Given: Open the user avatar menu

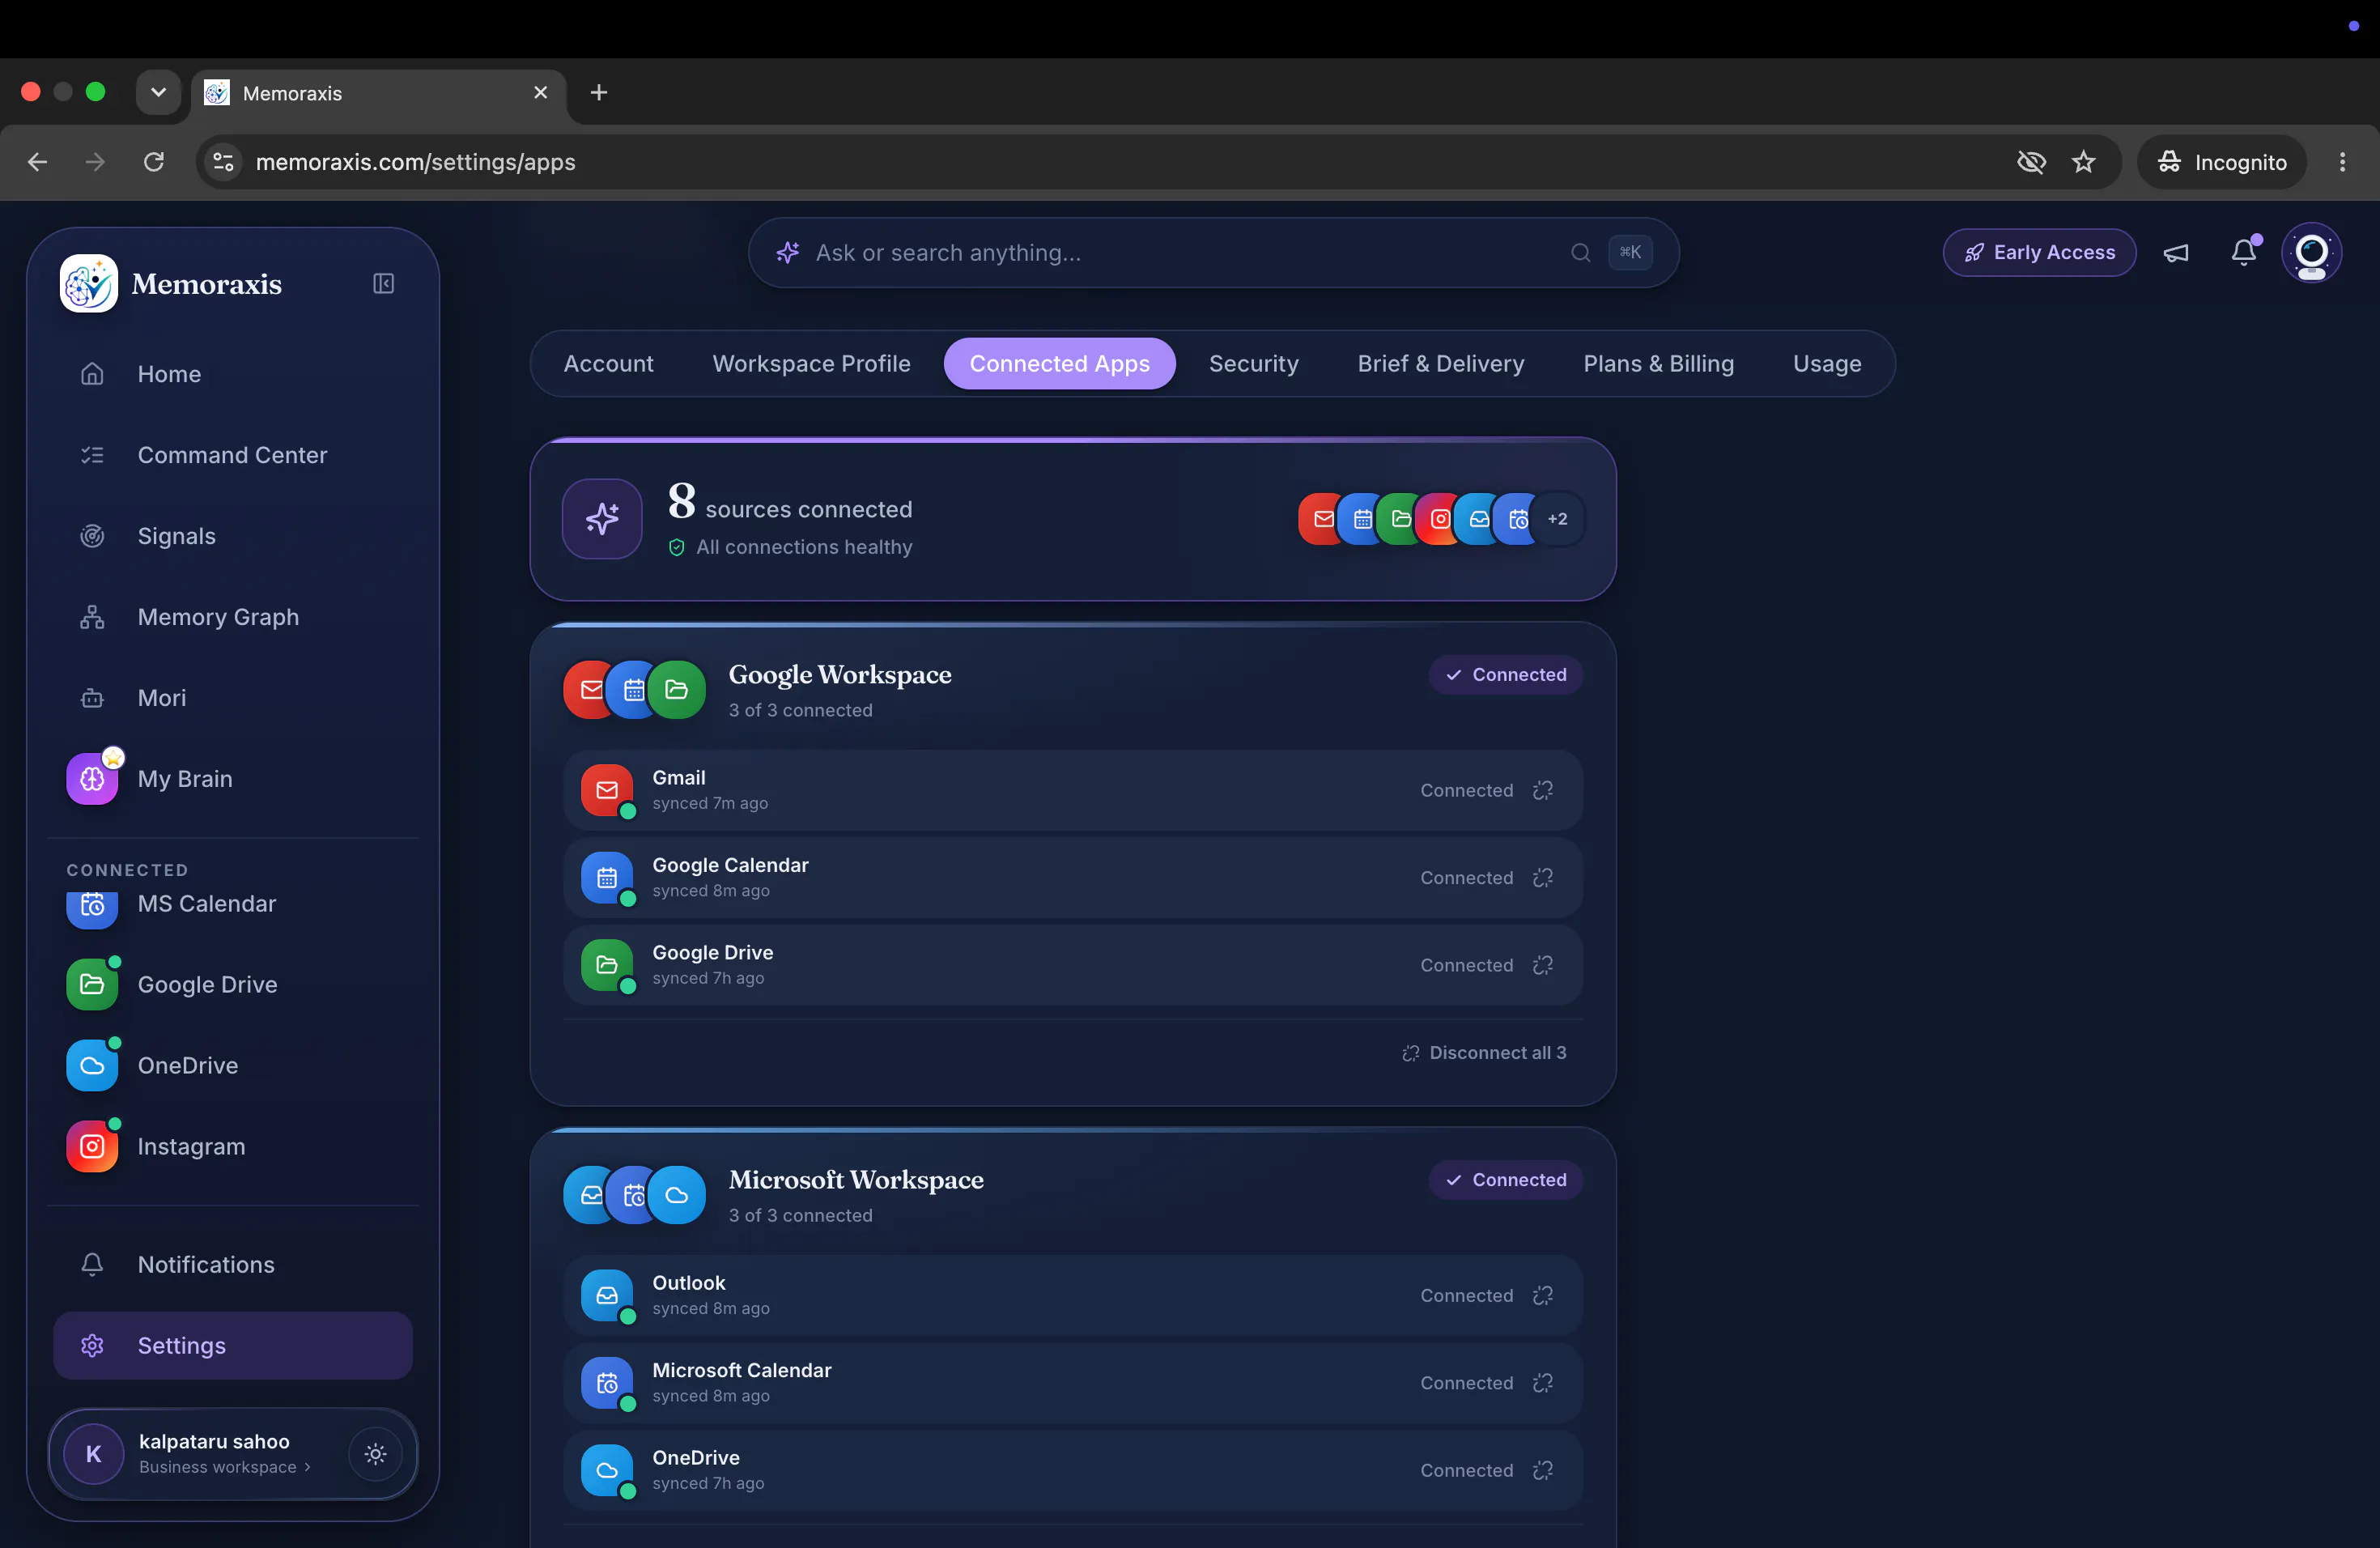Looking at the screenshot, I should click(x=2311, y=253).
